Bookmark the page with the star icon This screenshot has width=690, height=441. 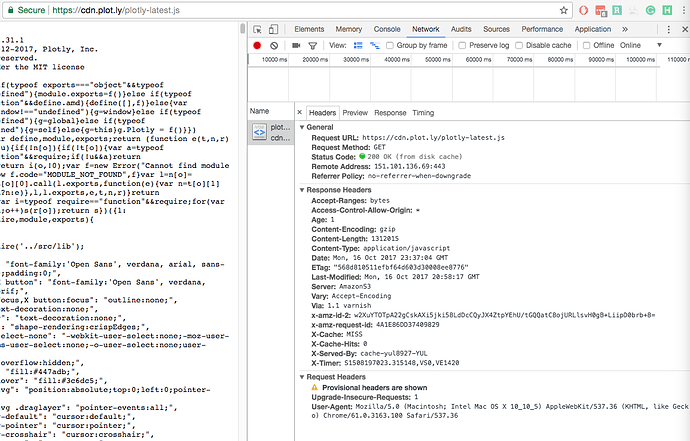(x=564, y=10)
